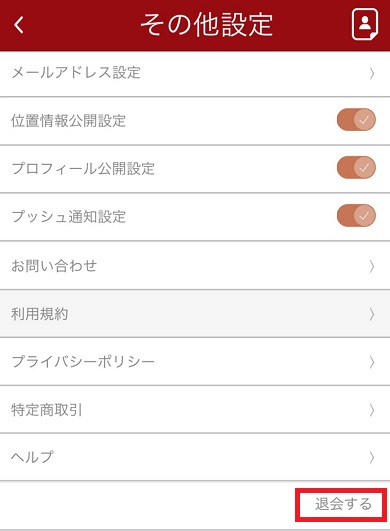Tap the その他設定 header title

(207, 25)
